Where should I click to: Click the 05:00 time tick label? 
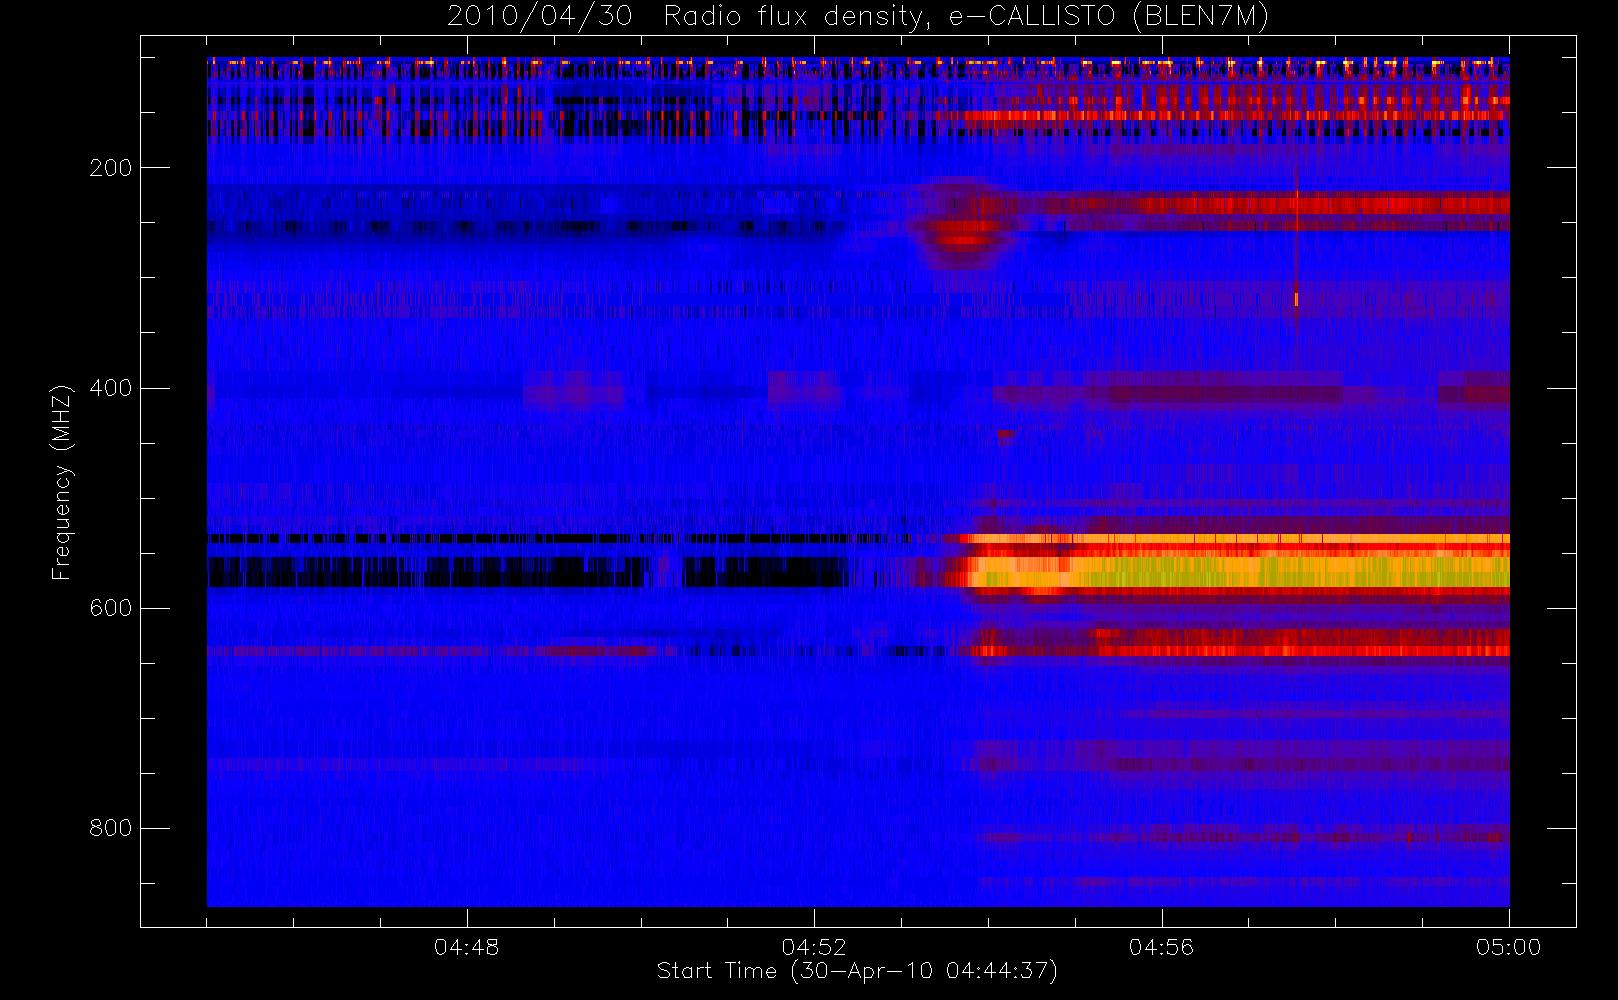coord(1508,947)
